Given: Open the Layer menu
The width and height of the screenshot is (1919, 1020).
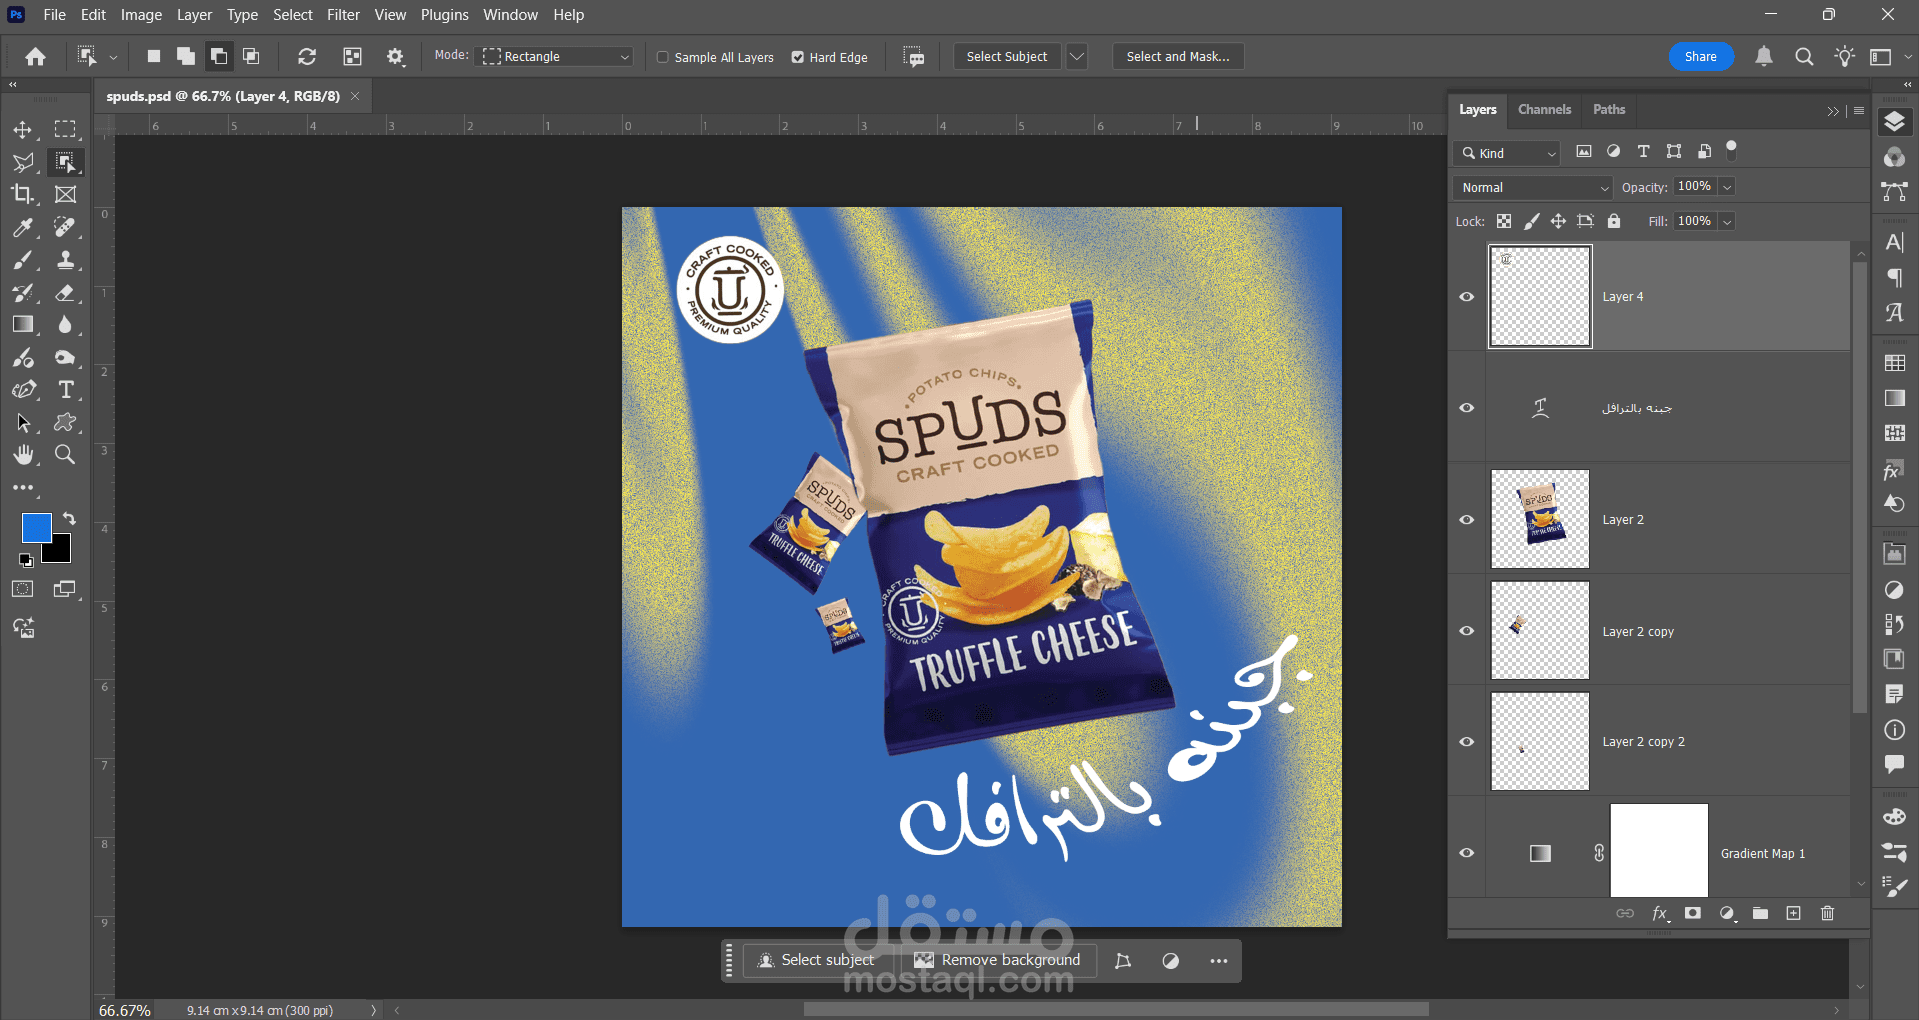Looking at the screenshot, I should [x=194, y=15].
